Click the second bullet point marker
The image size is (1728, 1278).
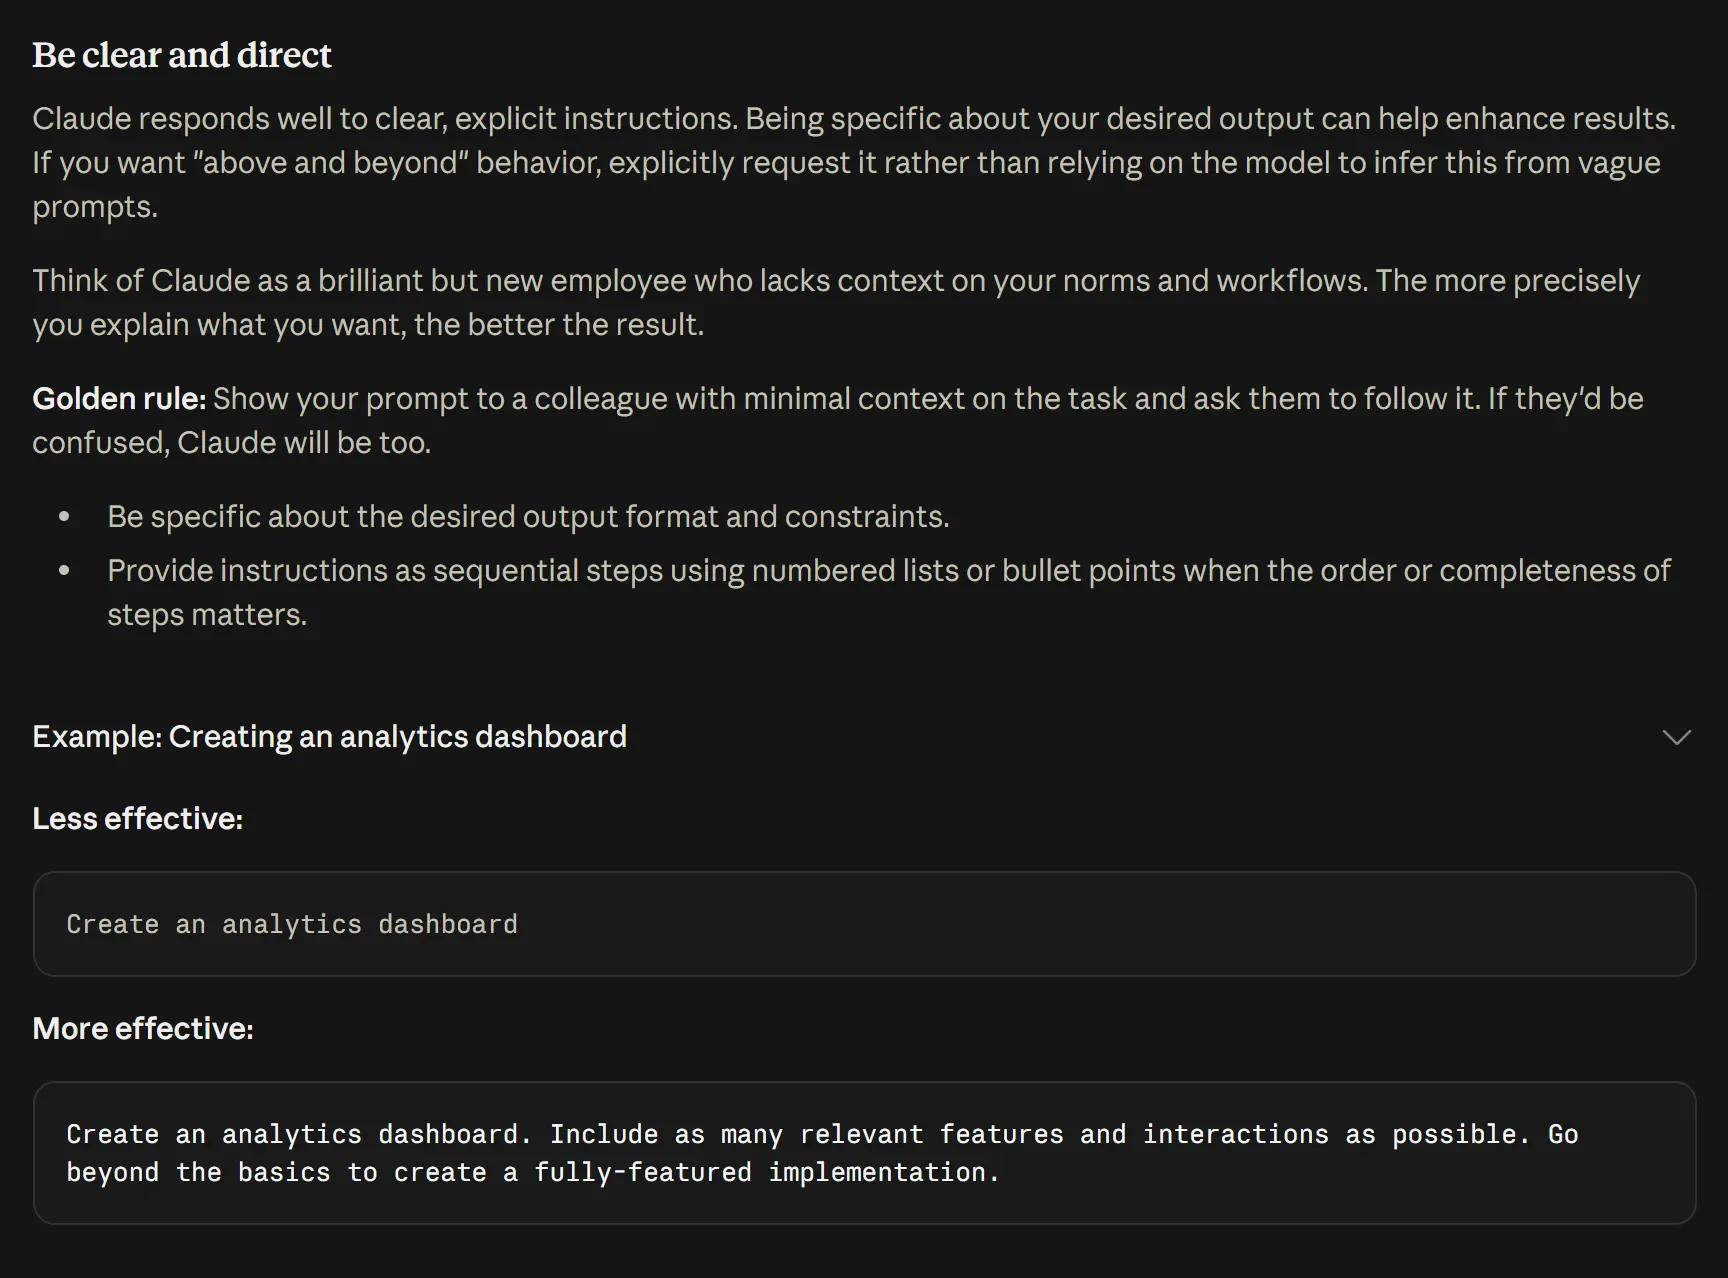pos(65,571)
